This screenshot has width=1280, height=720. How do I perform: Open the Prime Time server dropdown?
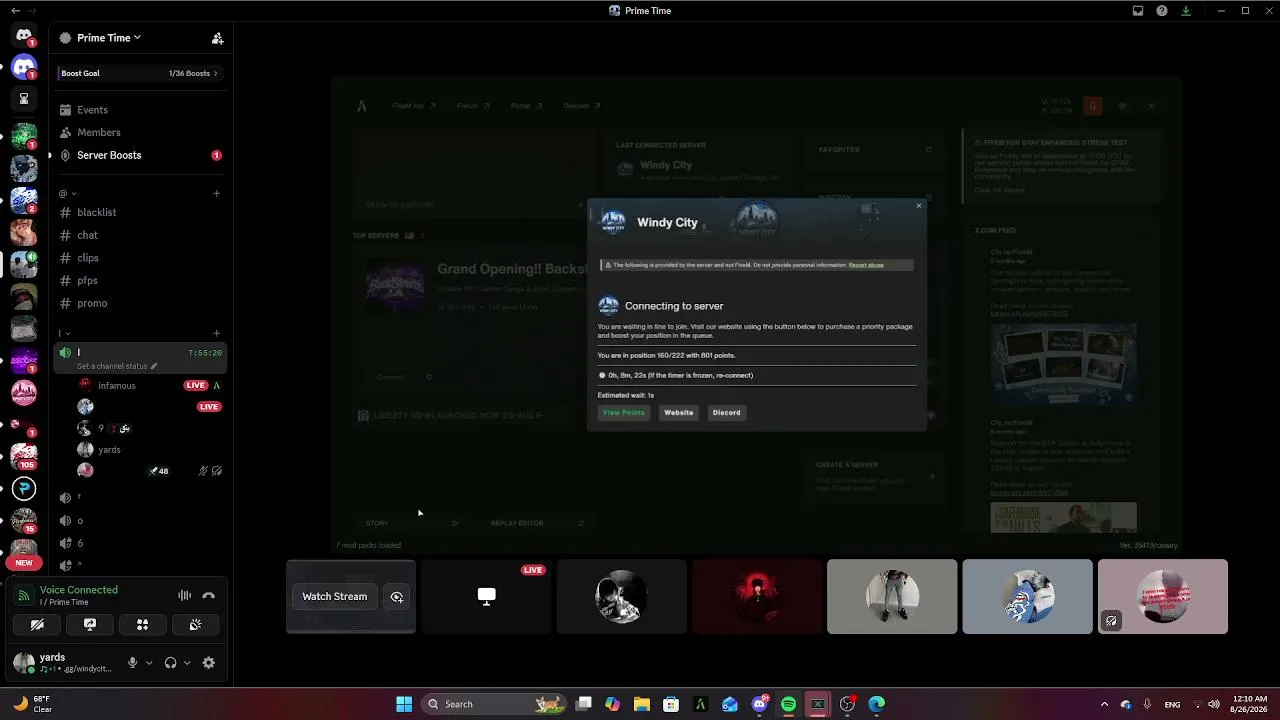point(108,38)
